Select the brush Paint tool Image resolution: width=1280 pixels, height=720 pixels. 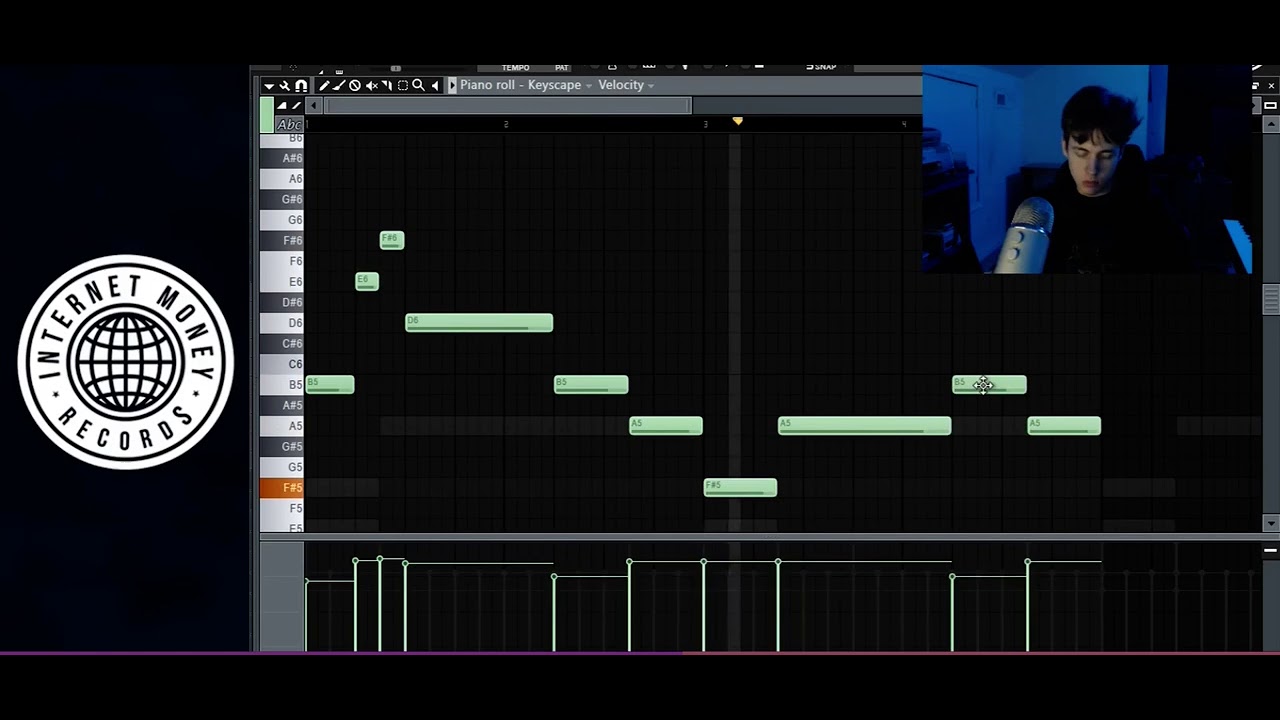(x=339, y=86)
